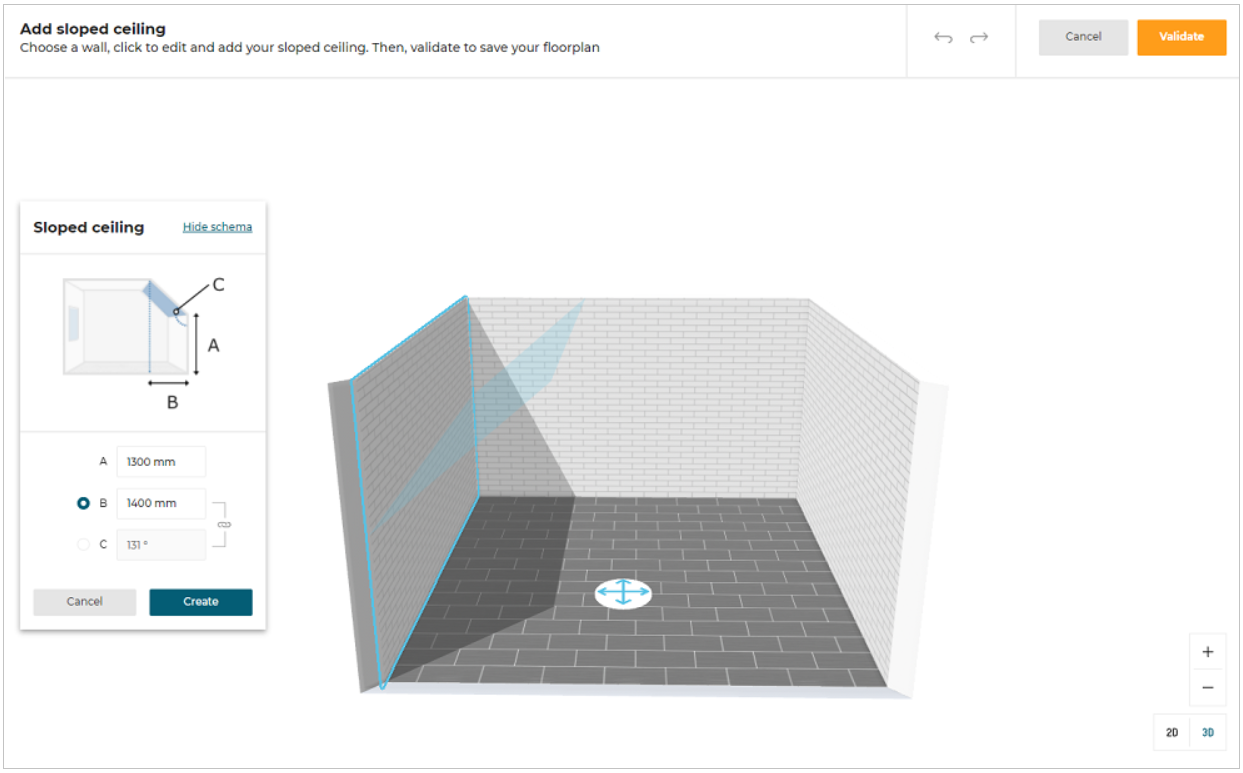Select the C angle radio button
This screenshot has height=773, width=1243.
pos(84,545)
